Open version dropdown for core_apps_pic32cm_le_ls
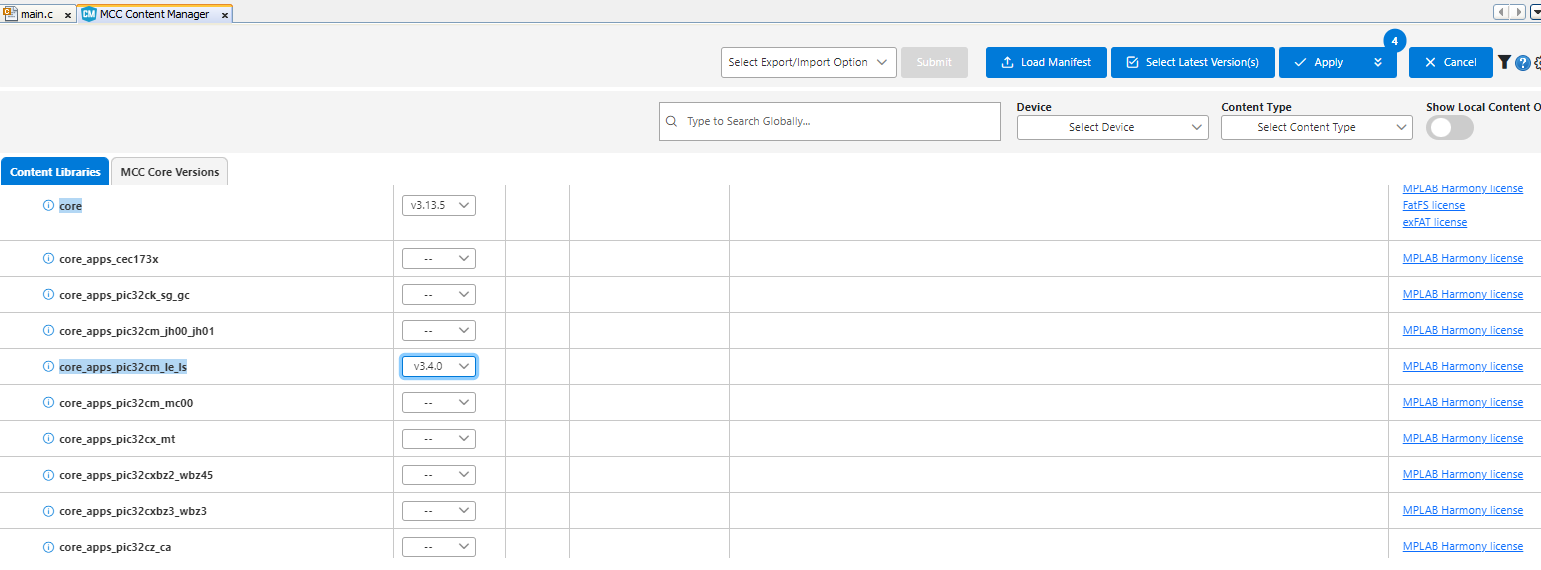 [x=439, y=367]
